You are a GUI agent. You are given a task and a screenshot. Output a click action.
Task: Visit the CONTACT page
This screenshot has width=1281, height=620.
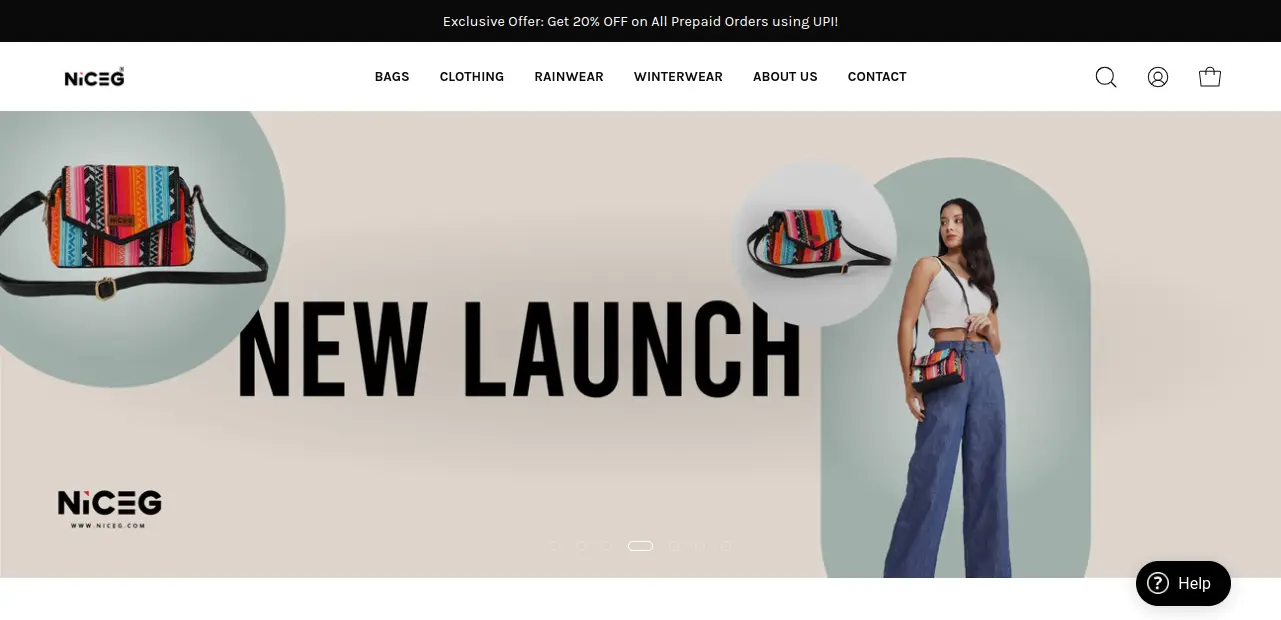pos(877,77)
